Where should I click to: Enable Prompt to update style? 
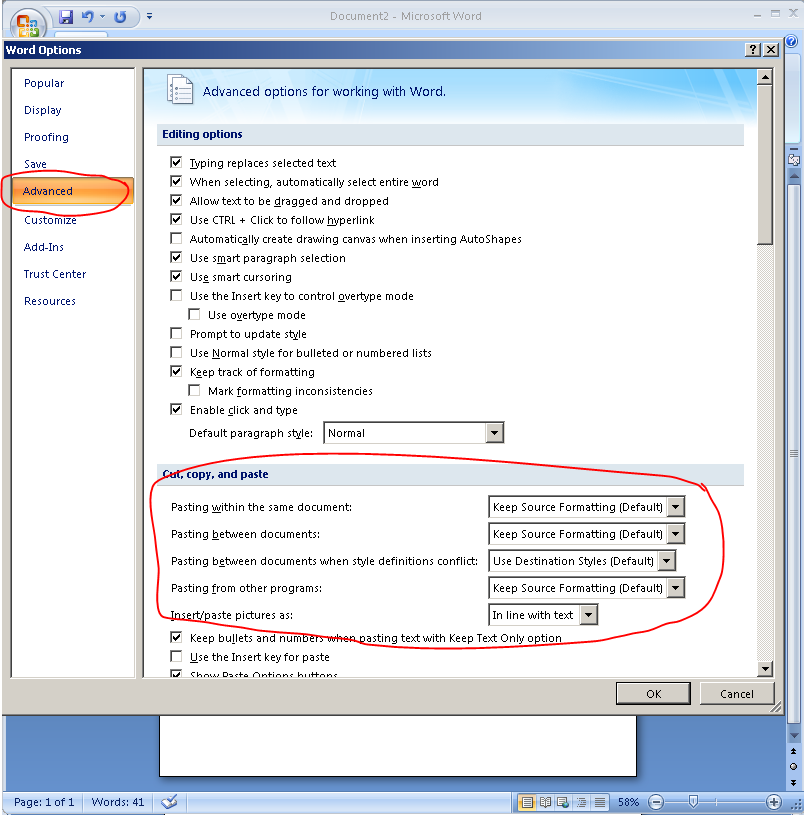(x=176, y=333)
